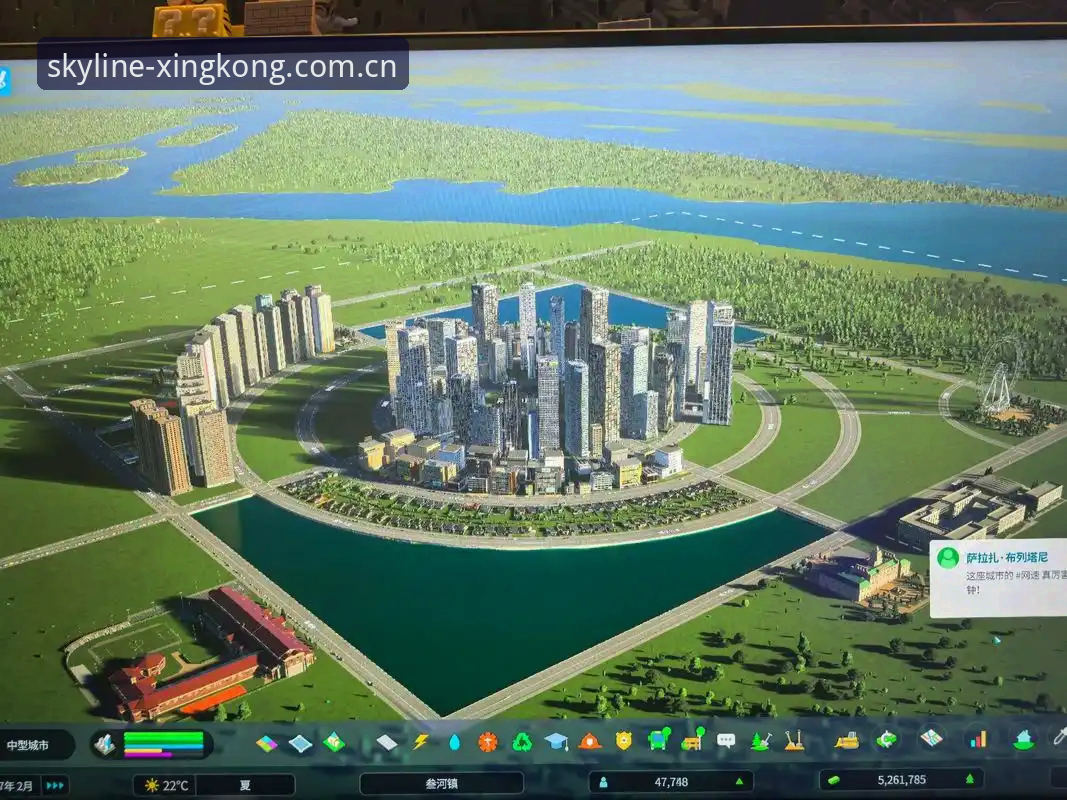Image resolution: width=1067 pixels, height=800 pixels.
Task: Open the Signature buildings menu (green diamond)
Action: [x=333, y=741]
